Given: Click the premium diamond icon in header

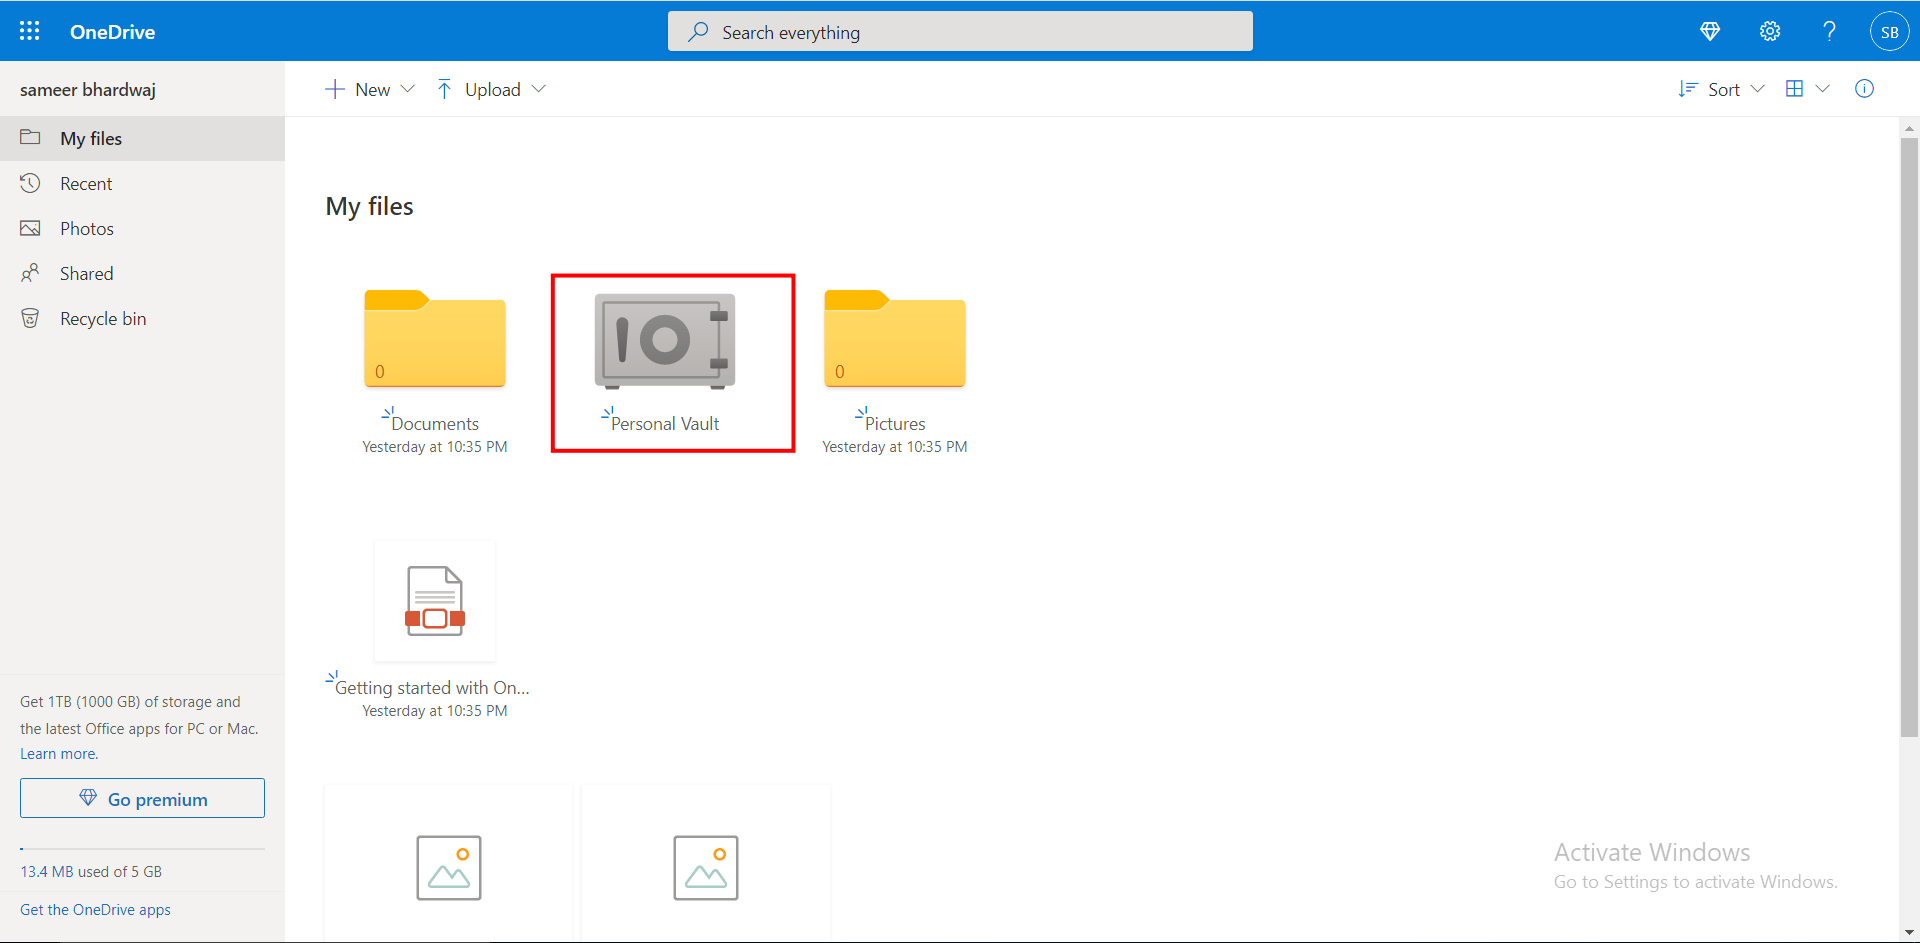Looking at the screenshot, I should coord(1710,31).
